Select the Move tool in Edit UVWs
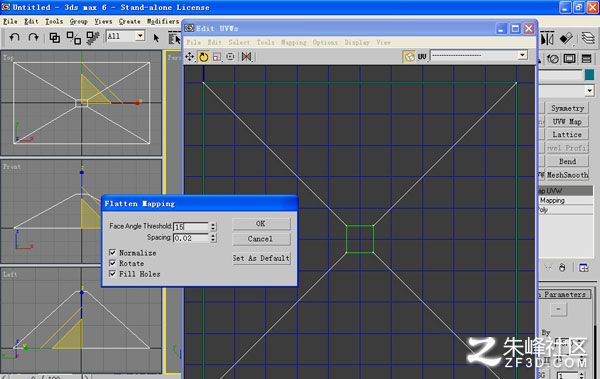The width and height of the screenshot is (600, 379). coord(190,57)
